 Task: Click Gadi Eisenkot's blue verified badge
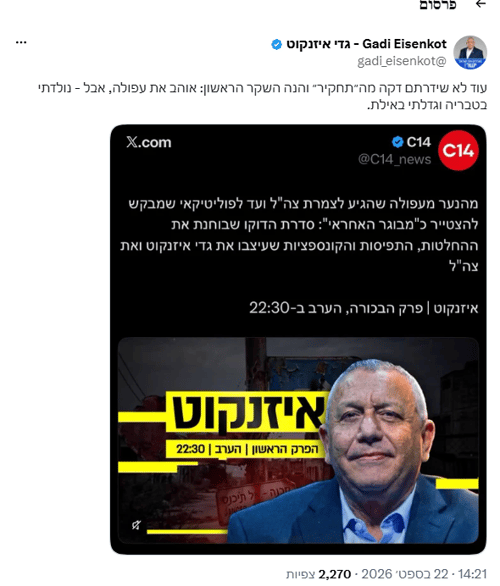(276, 44)
